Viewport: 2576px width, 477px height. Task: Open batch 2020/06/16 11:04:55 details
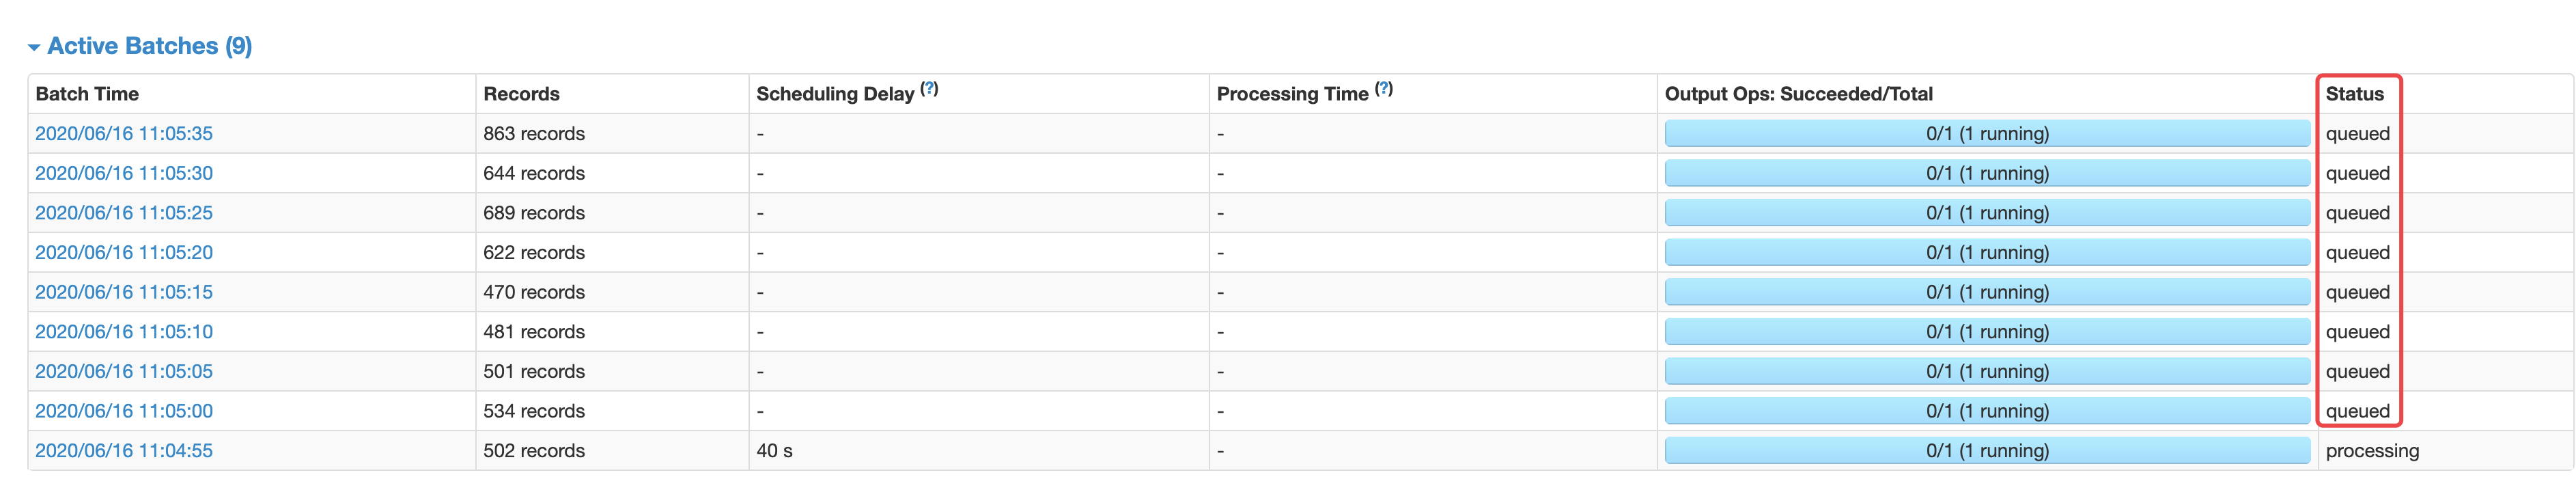pyautogui.click(x=123, y=450)
